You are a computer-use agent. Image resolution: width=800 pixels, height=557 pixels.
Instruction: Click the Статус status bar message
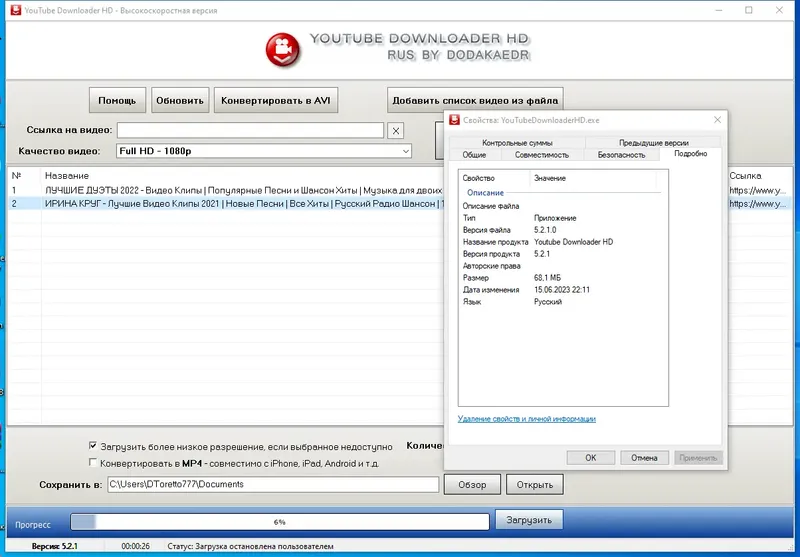click(x=251, y=546)
